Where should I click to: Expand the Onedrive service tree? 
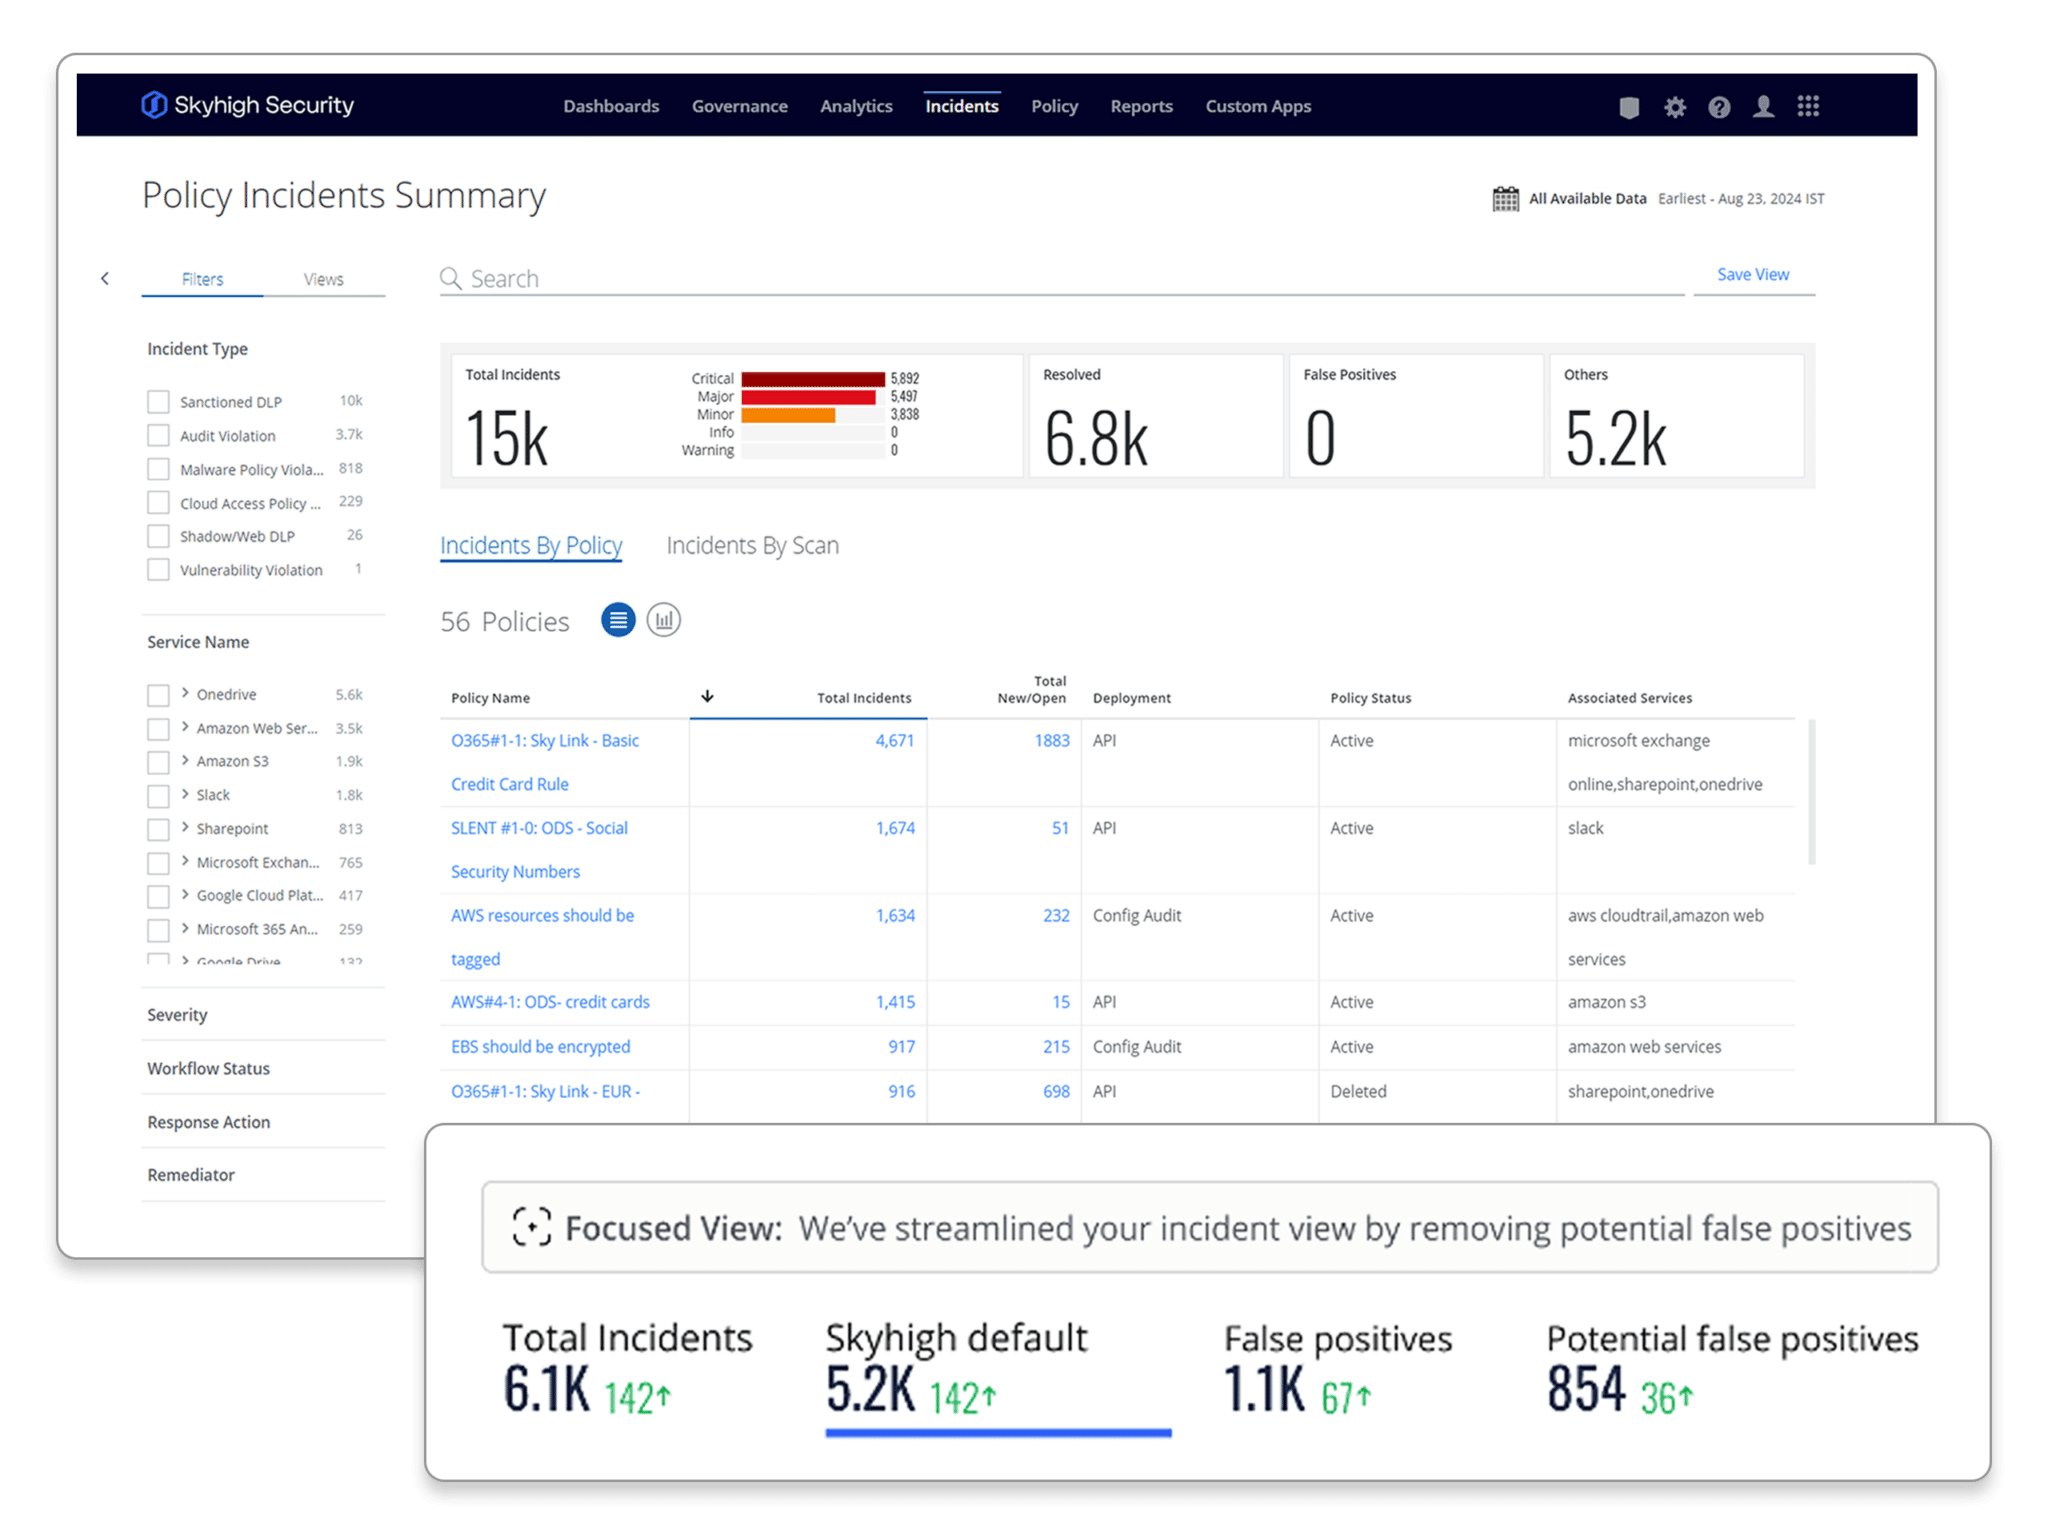pyautogui.click(x=185, y=693)
